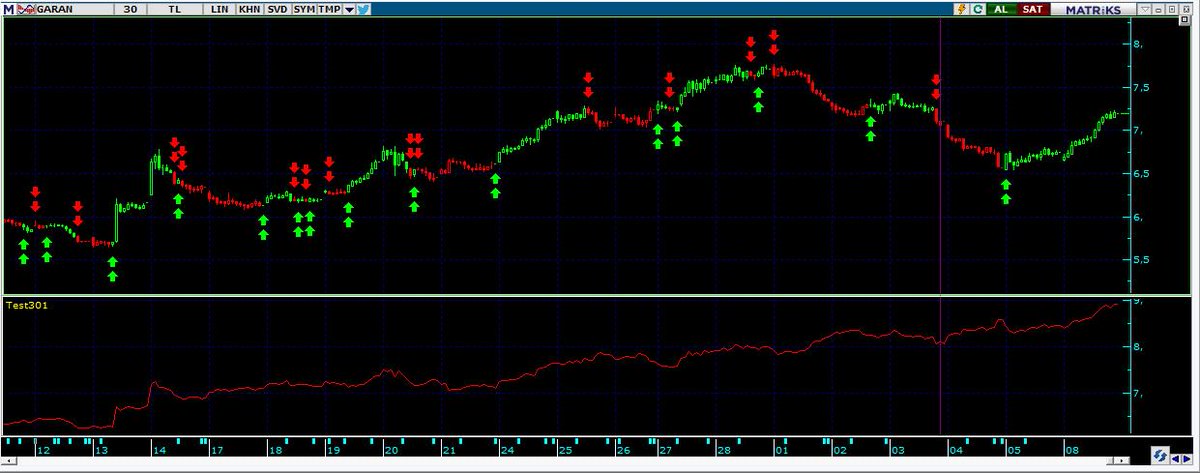
Task: Click the KHN toolbar button
Action: pos(249,8)
